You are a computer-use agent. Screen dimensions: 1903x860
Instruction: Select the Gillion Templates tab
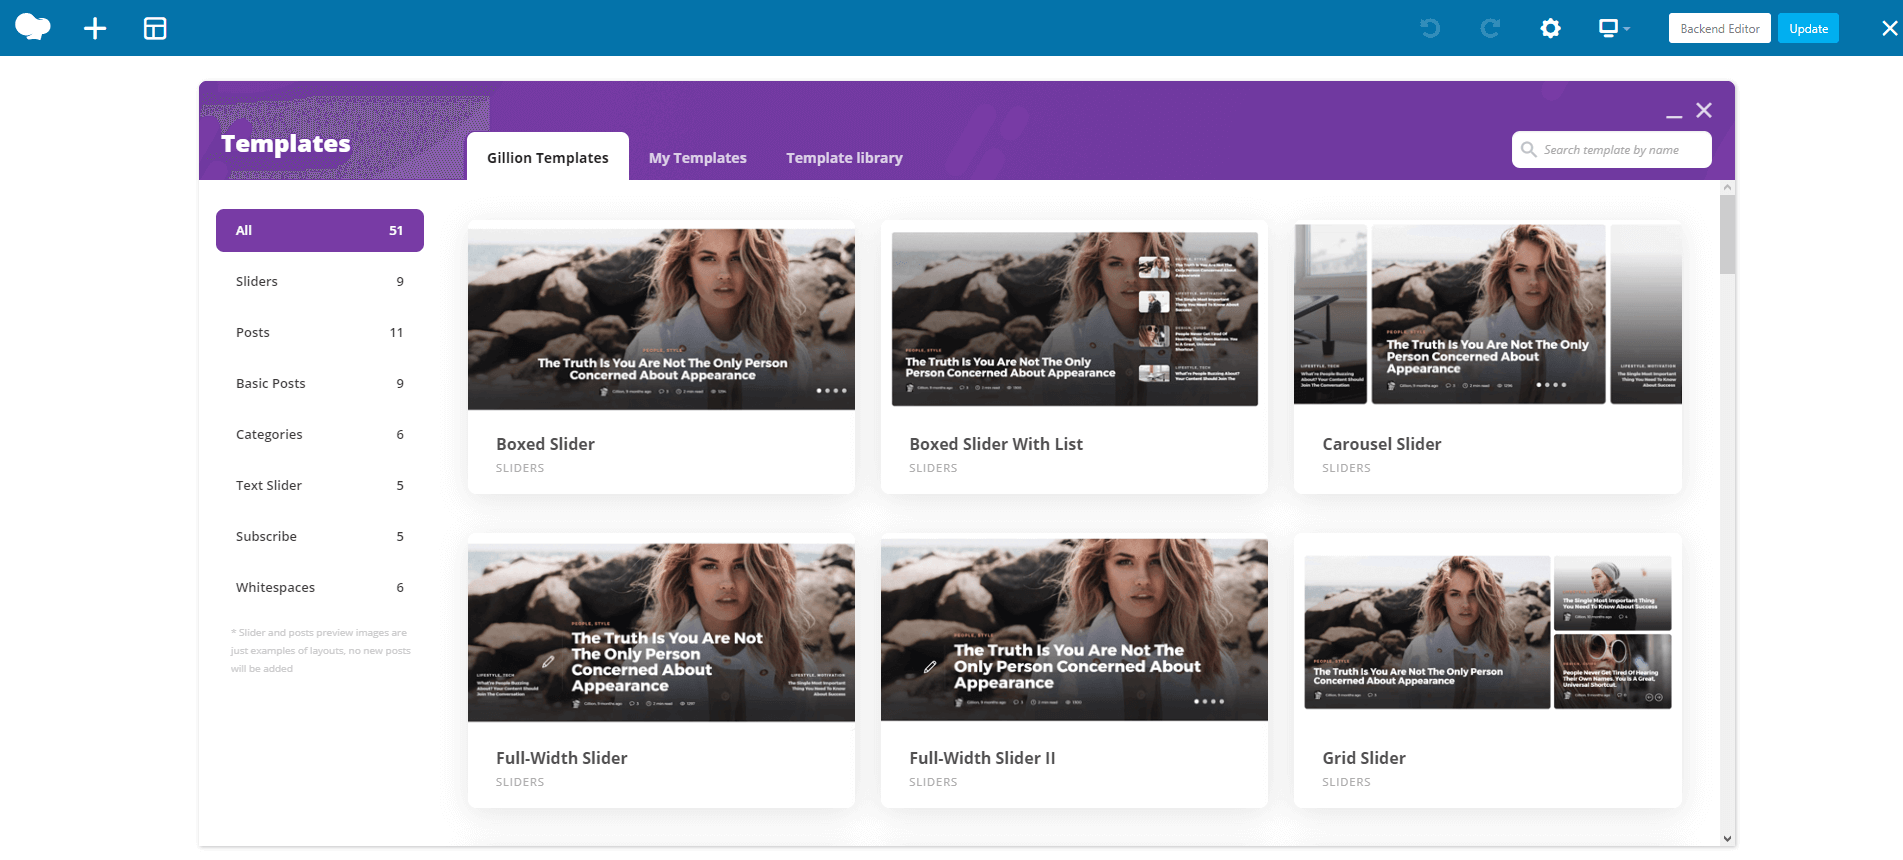(547, 157)
